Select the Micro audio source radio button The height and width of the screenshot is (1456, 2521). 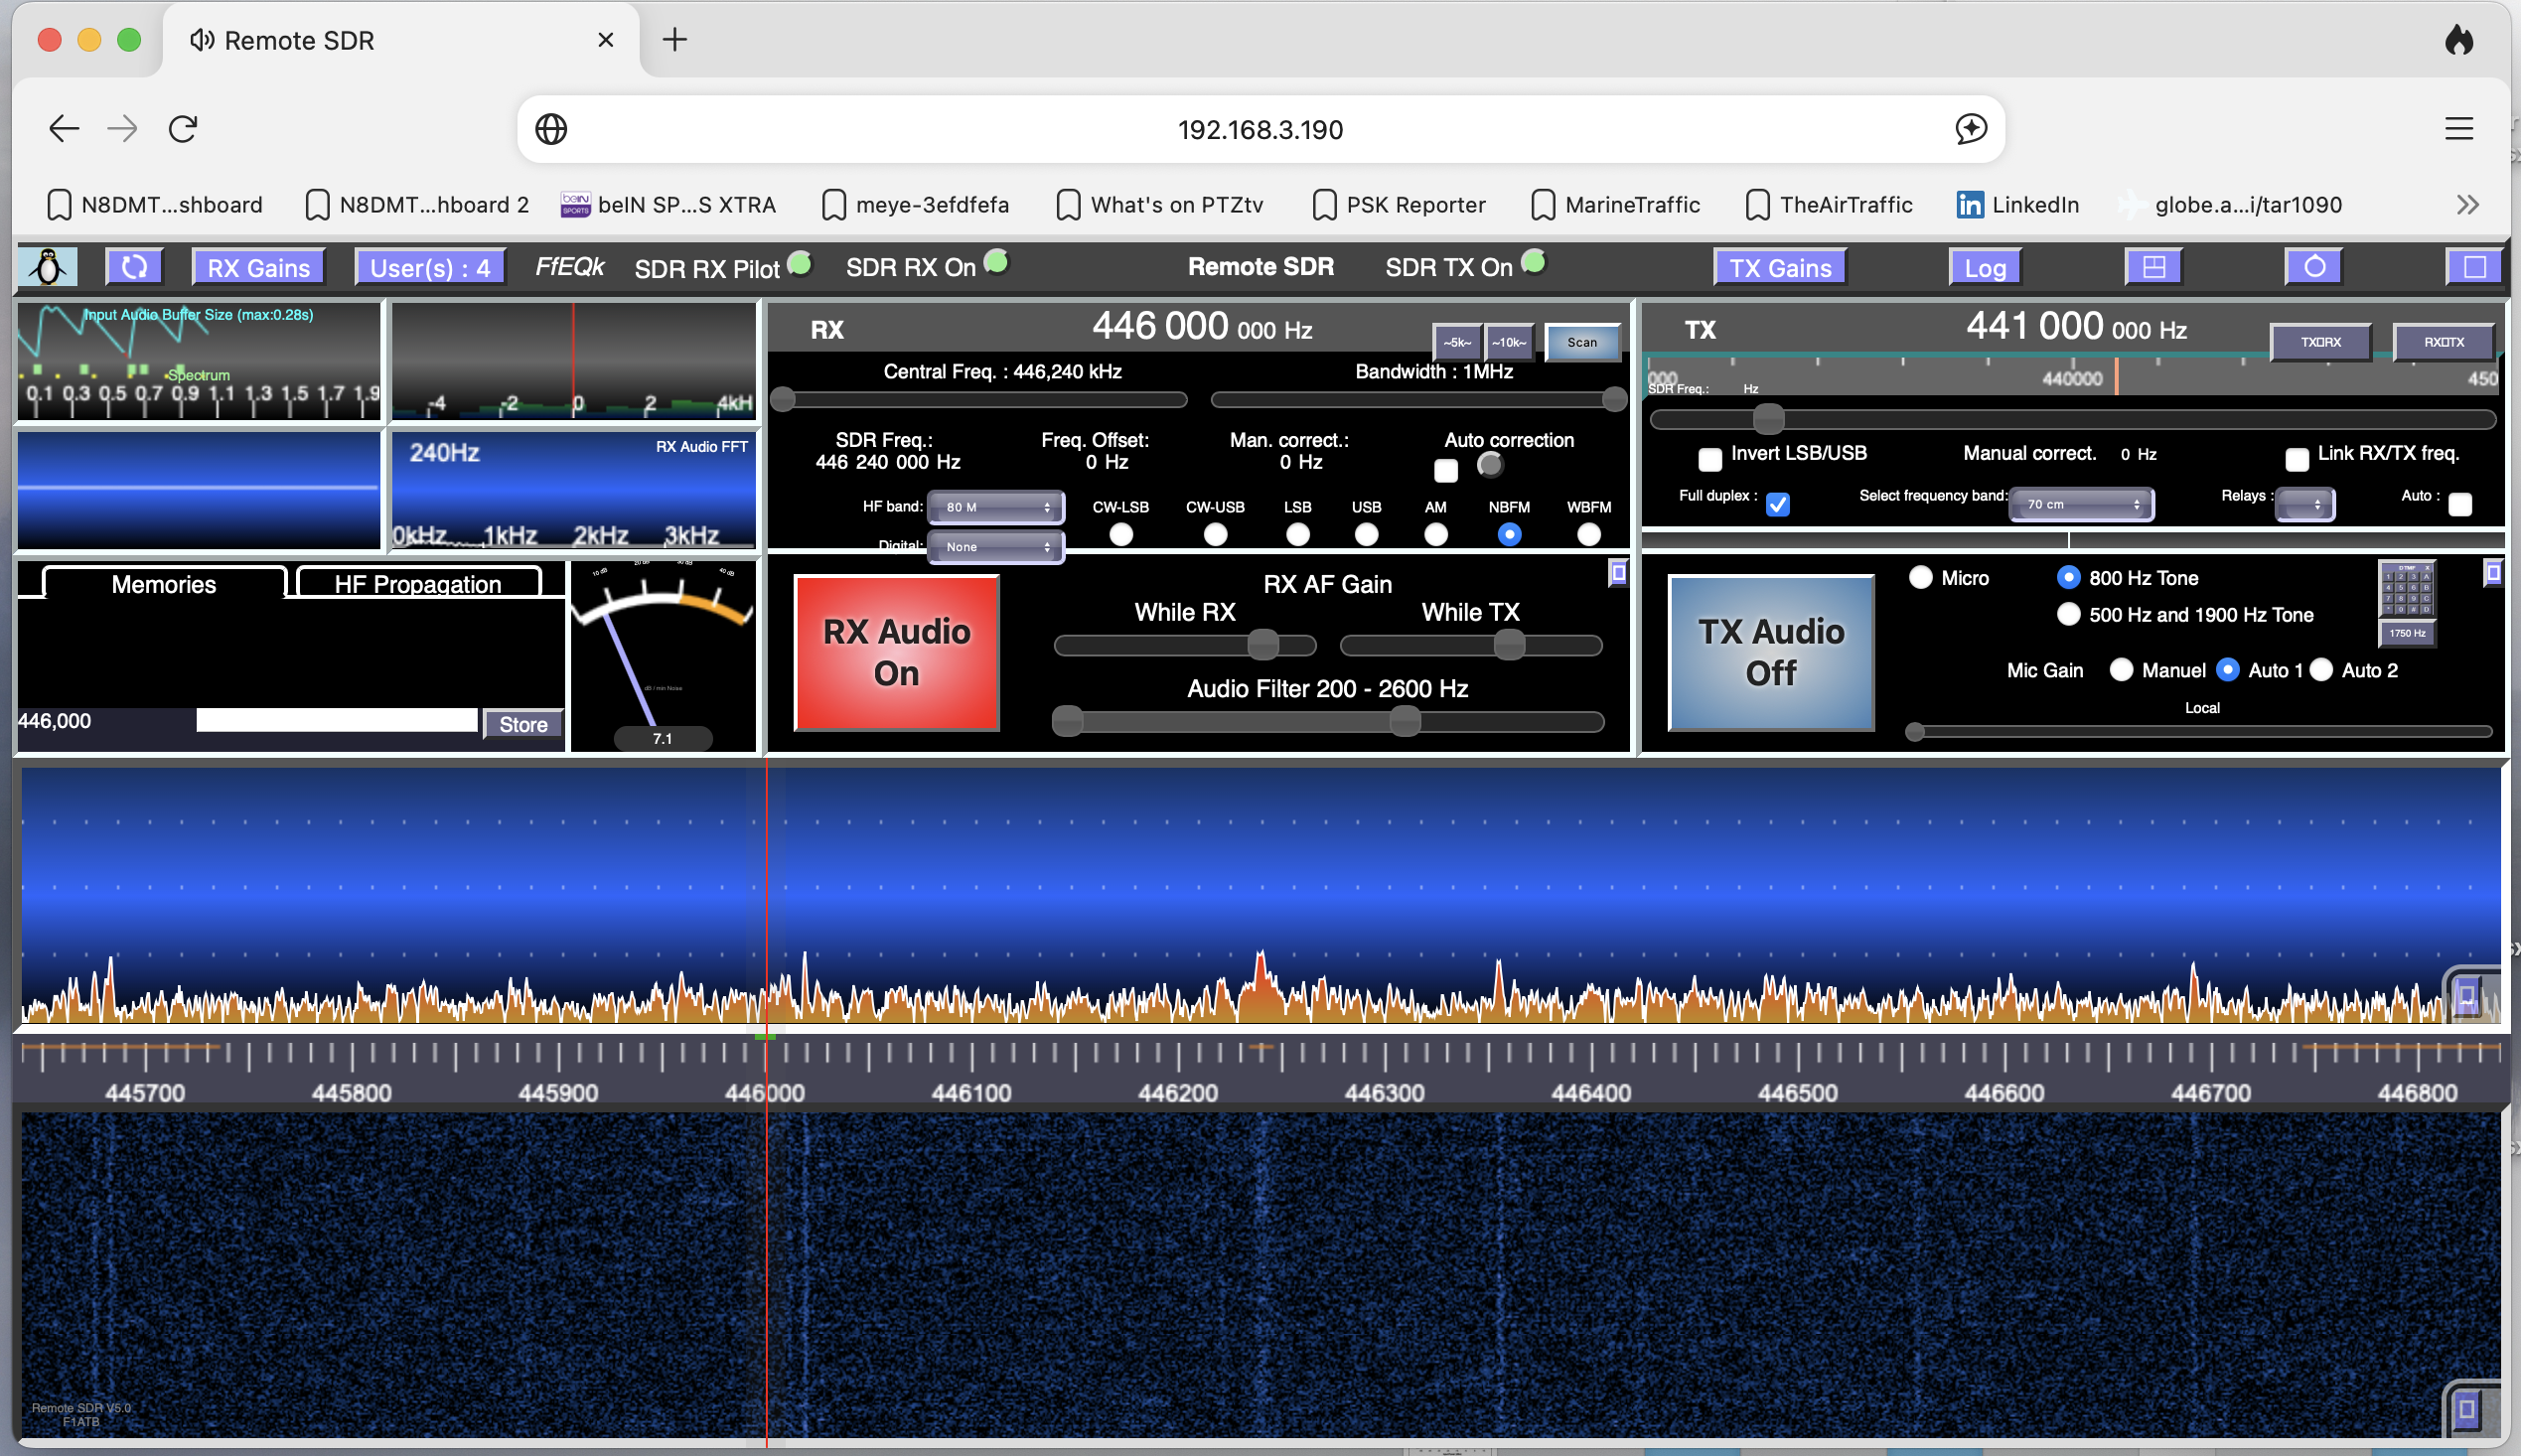click(1920, 578)
